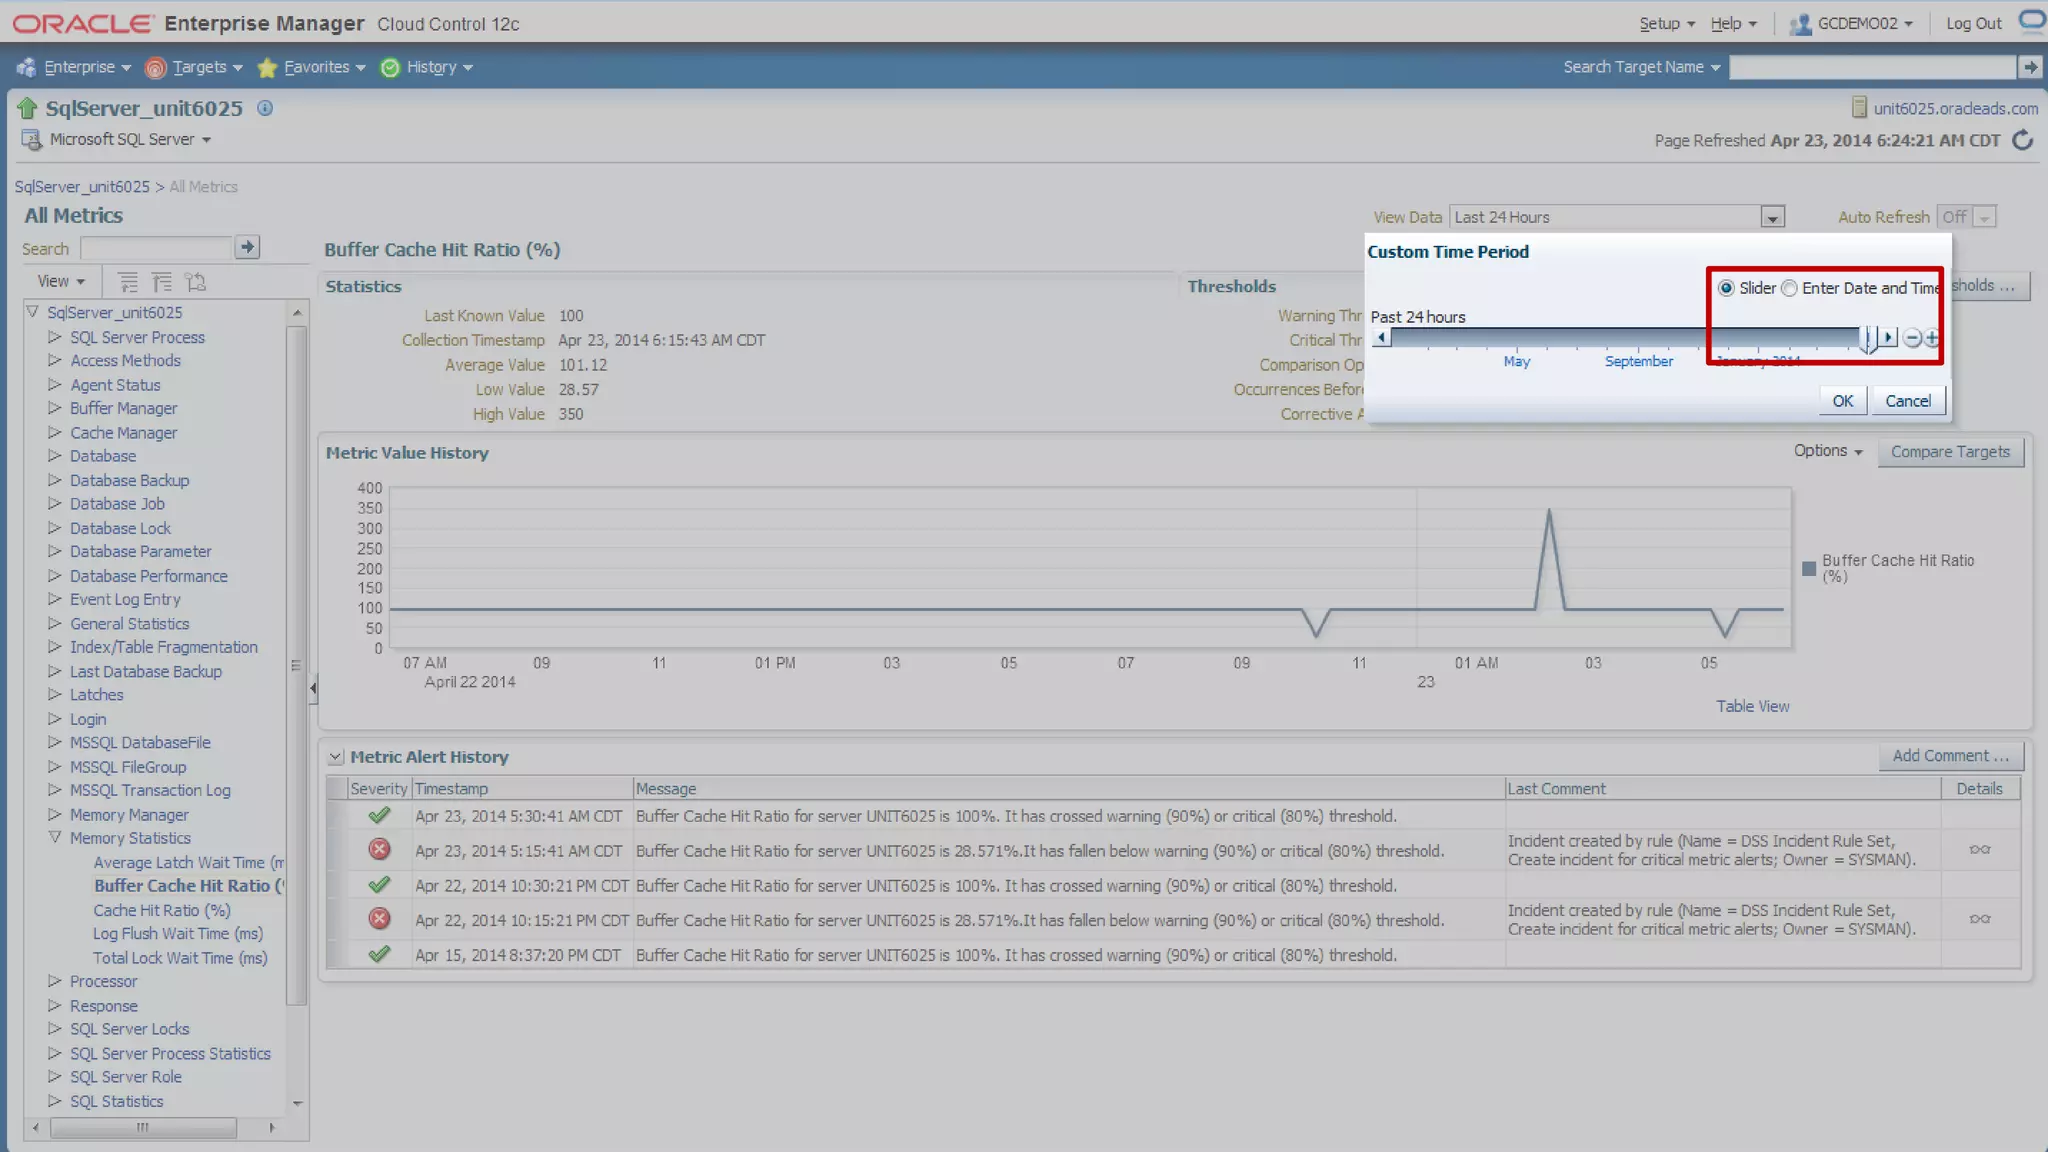Image resolution: width=2048 pixels, height=1152 pixels.
Task: Collapse the Memory Statistics tree node
Action: (x=55, y=838)
